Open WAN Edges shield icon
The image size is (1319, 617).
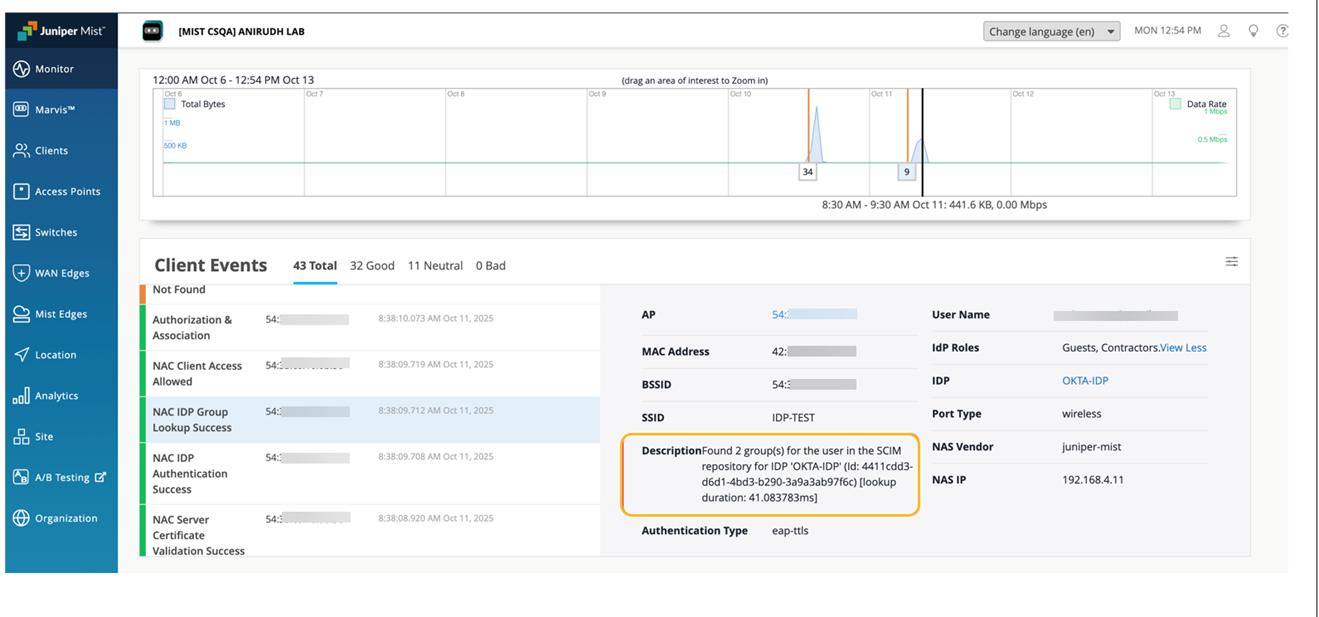point(21,273)
